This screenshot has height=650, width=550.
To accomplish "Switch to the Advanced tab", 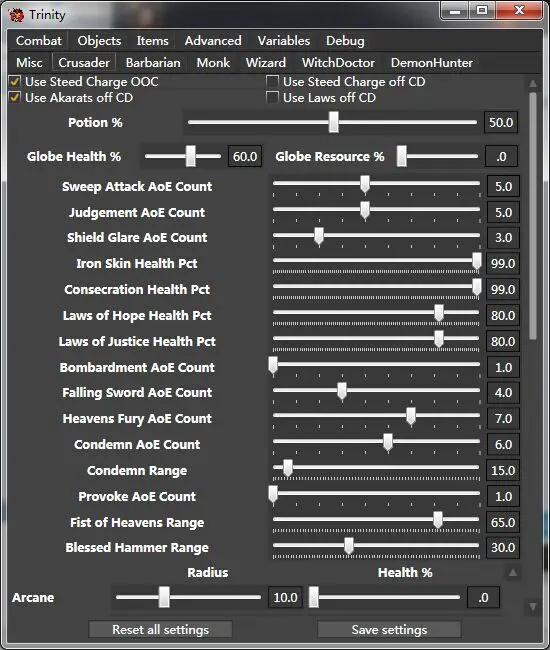I will click(x=213, y=41).
